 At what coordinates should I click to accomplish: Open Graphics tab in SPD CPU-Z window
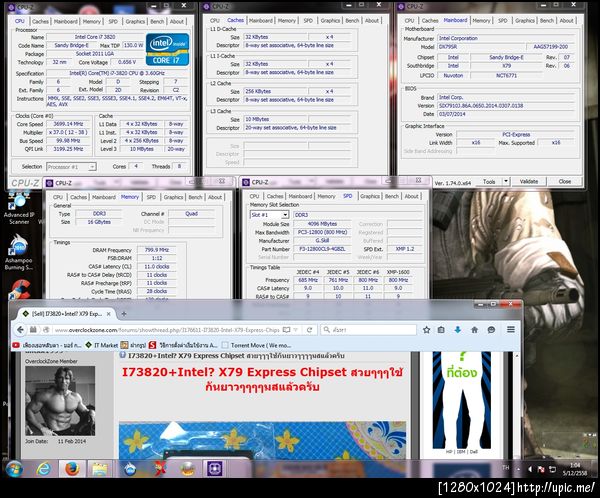370,196
